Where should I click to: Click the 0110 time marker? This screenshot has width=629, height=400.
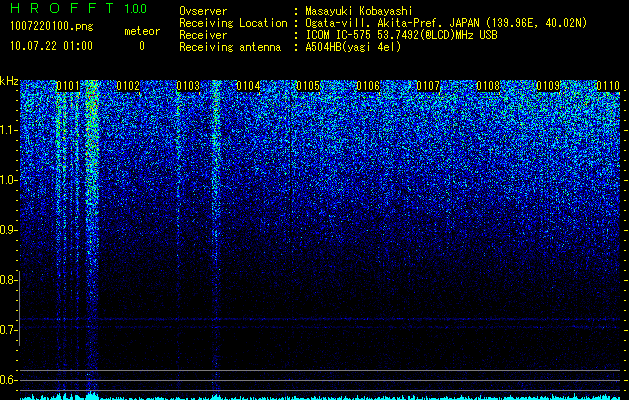pyautogui.click(x=608, y=86)
